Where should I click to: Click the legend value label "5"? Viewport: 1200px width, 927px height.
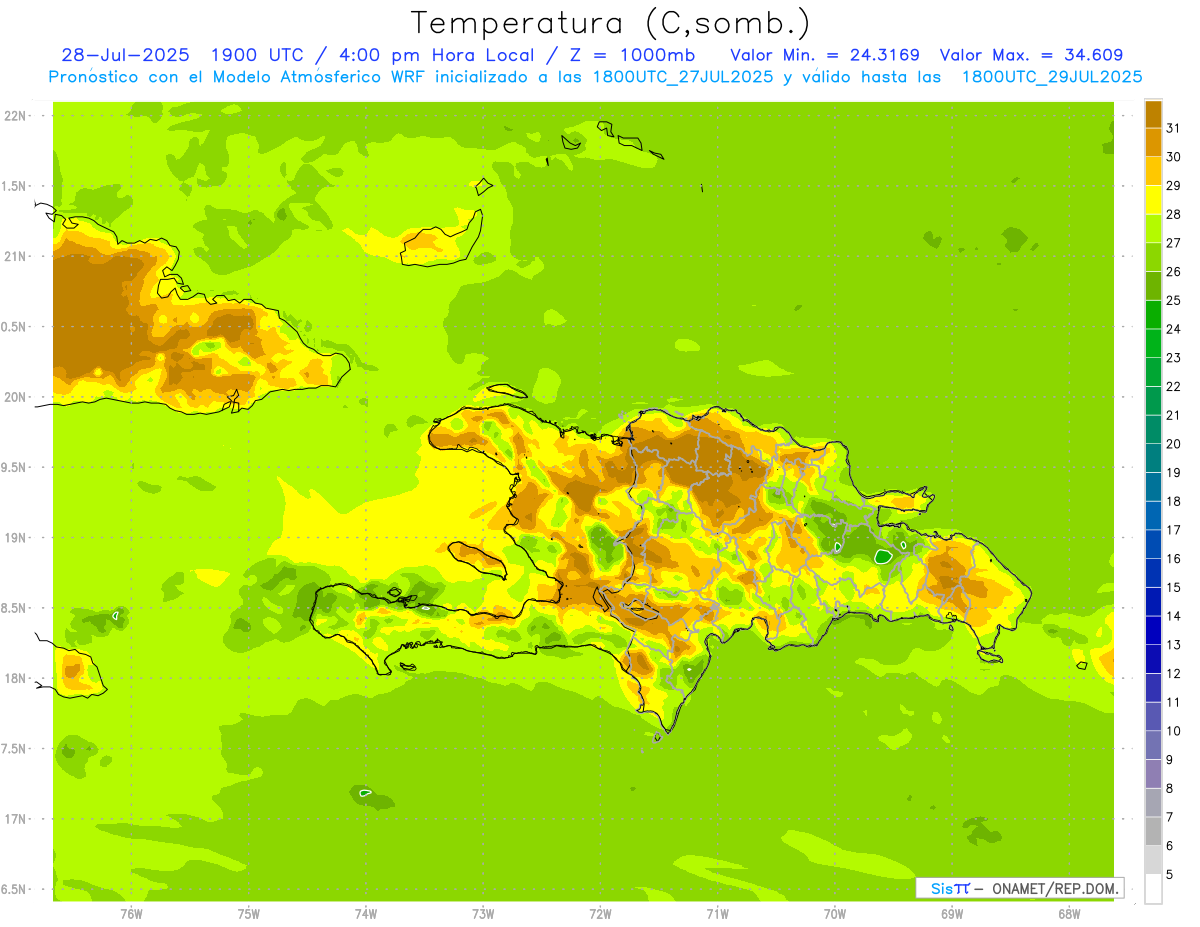tap(1170, 874)
